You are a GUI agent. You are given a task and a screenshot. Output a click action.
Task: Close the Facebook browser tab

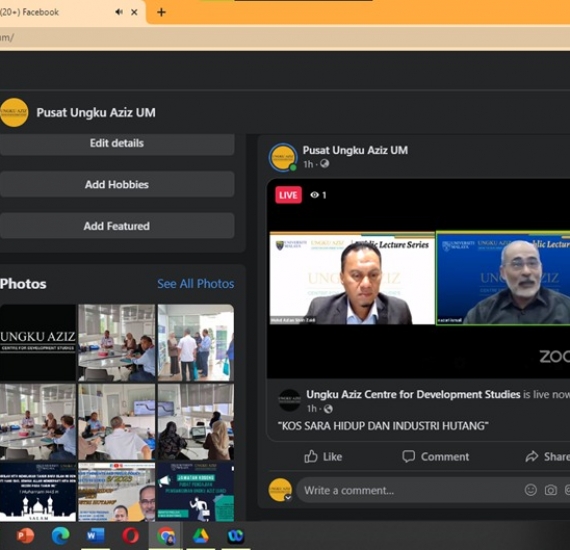click(134, 12)
